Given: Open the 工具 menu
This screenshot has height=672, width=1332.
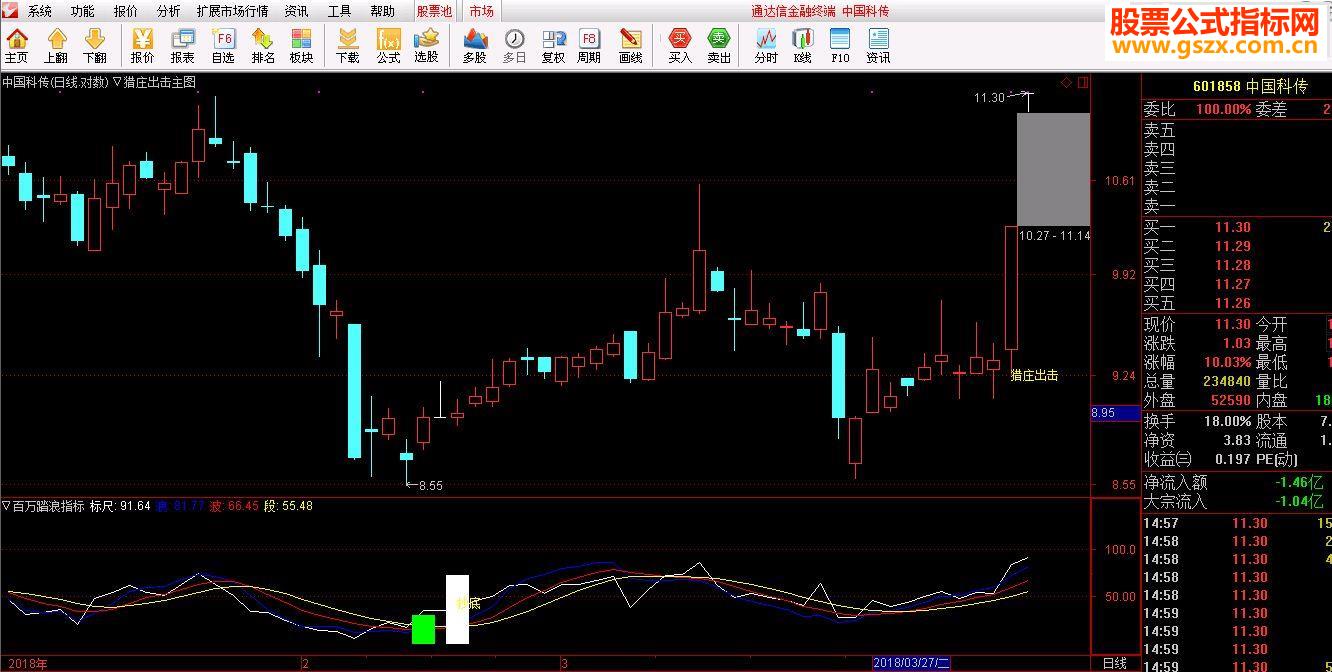Looking at the screenshot, I should [339, 11].
